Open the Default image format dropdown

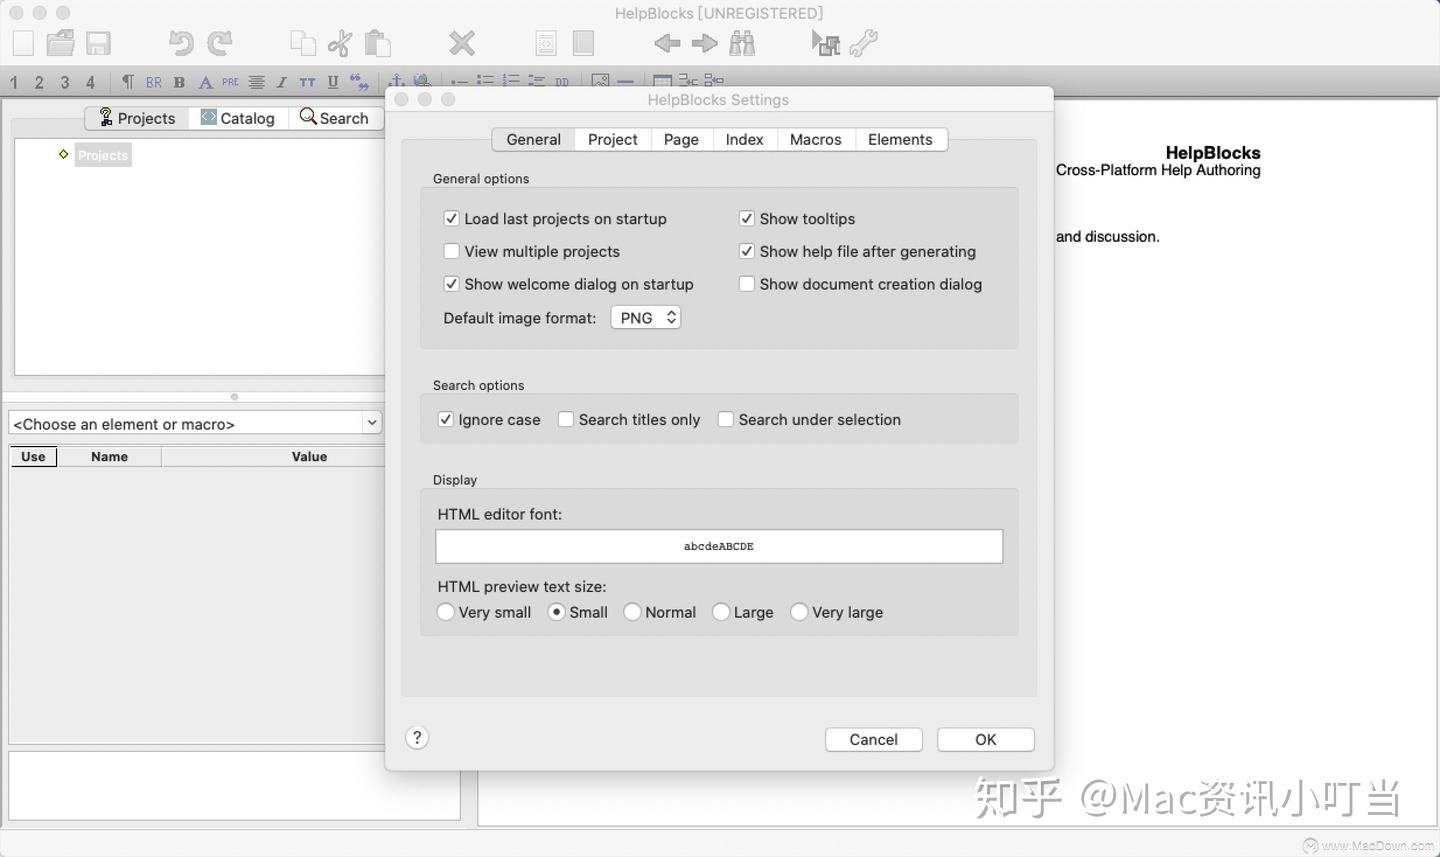(x=645, y=317)
